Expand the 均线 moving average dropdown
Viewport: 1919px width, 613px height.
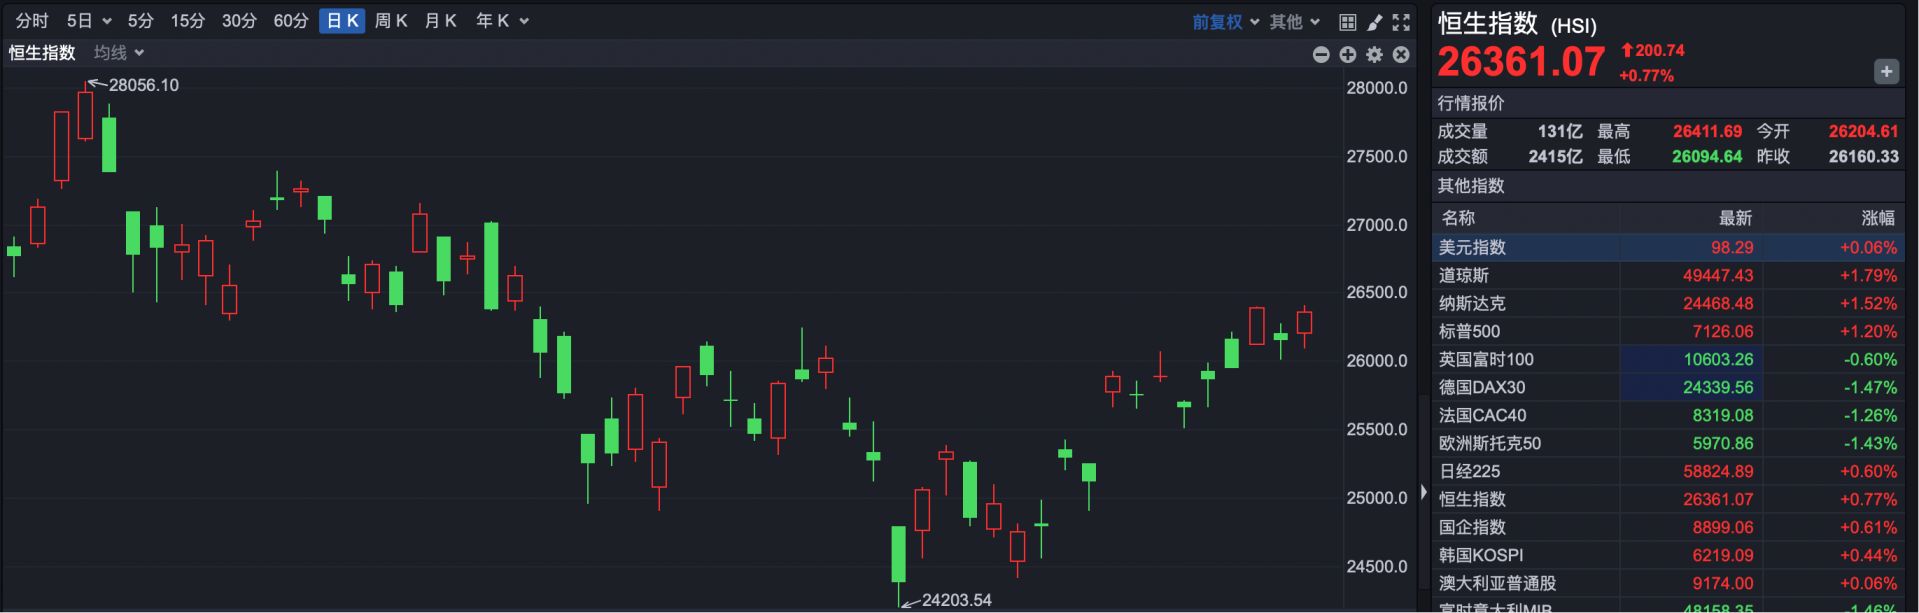coord(119,53)
